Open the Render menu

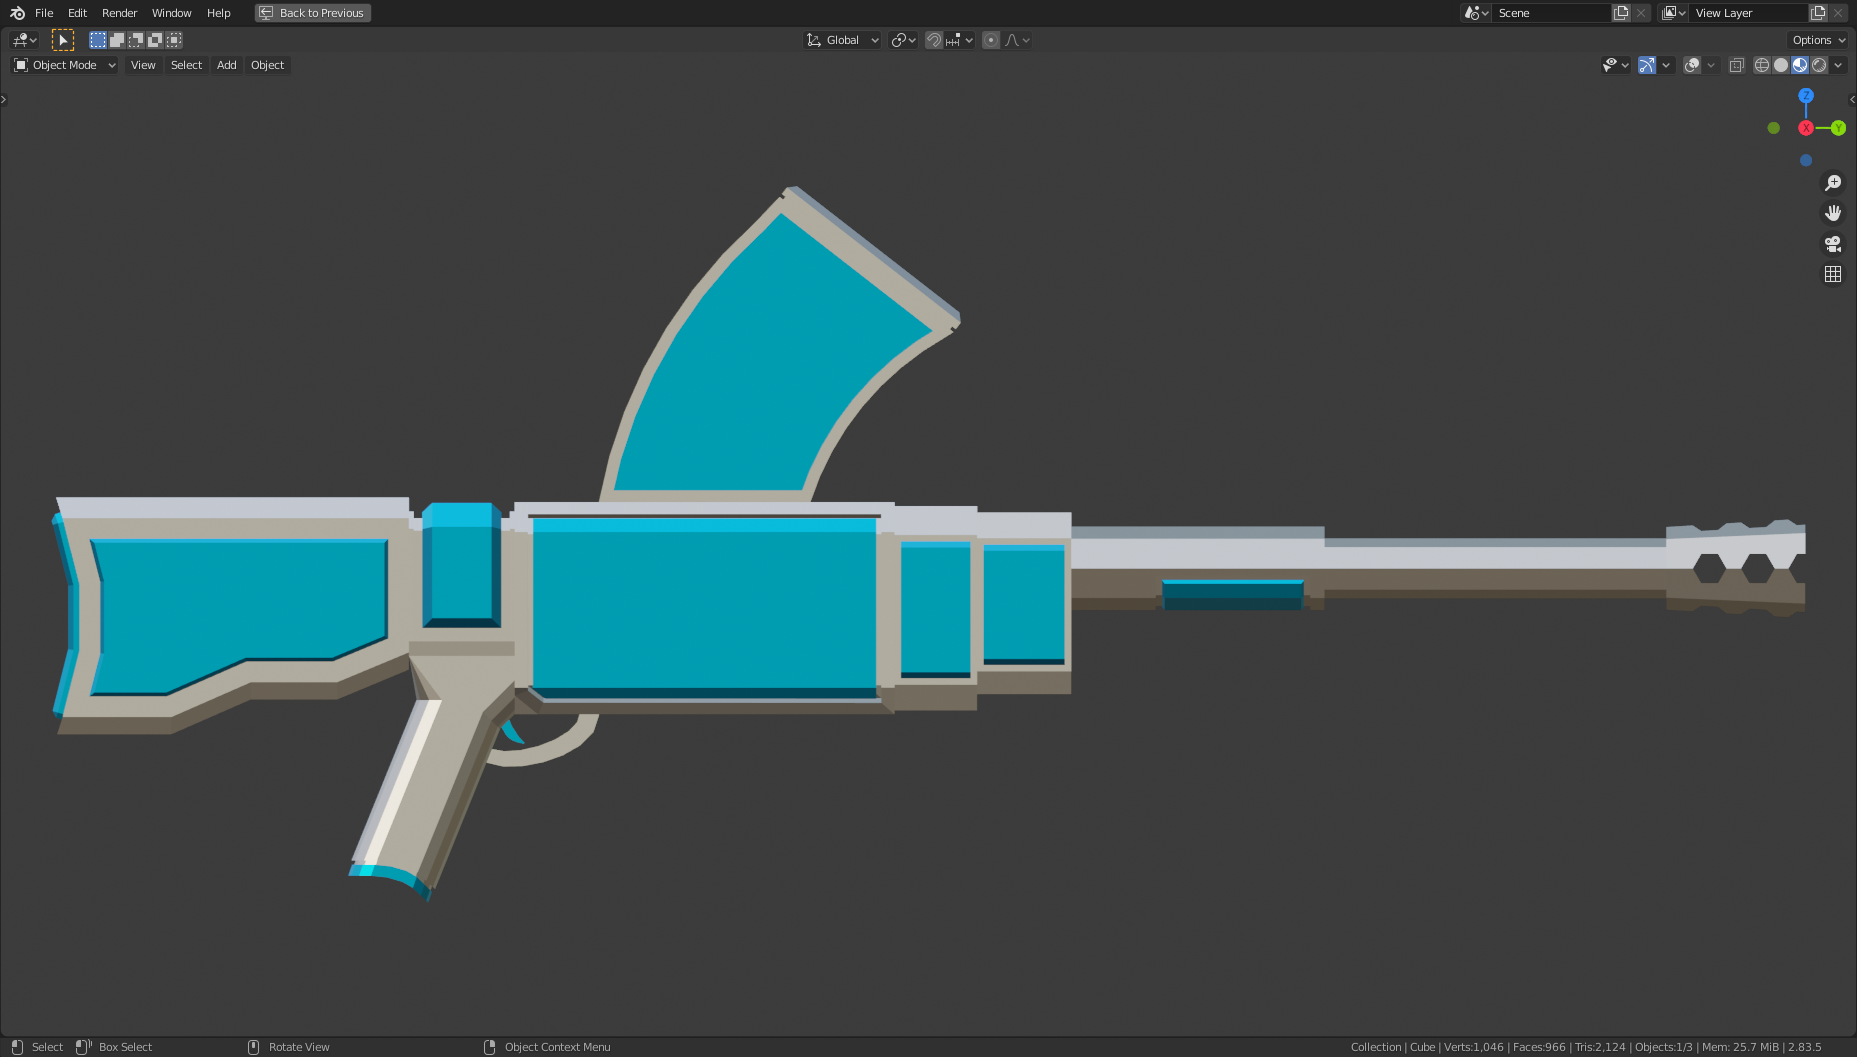point(119,13)
